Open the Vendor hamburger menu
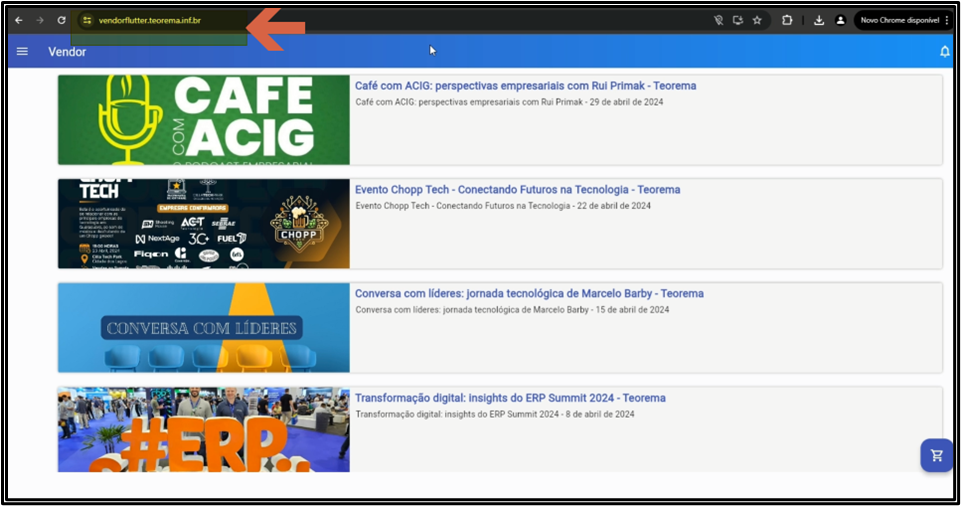The image size is (961, 506). coord(22,51)
